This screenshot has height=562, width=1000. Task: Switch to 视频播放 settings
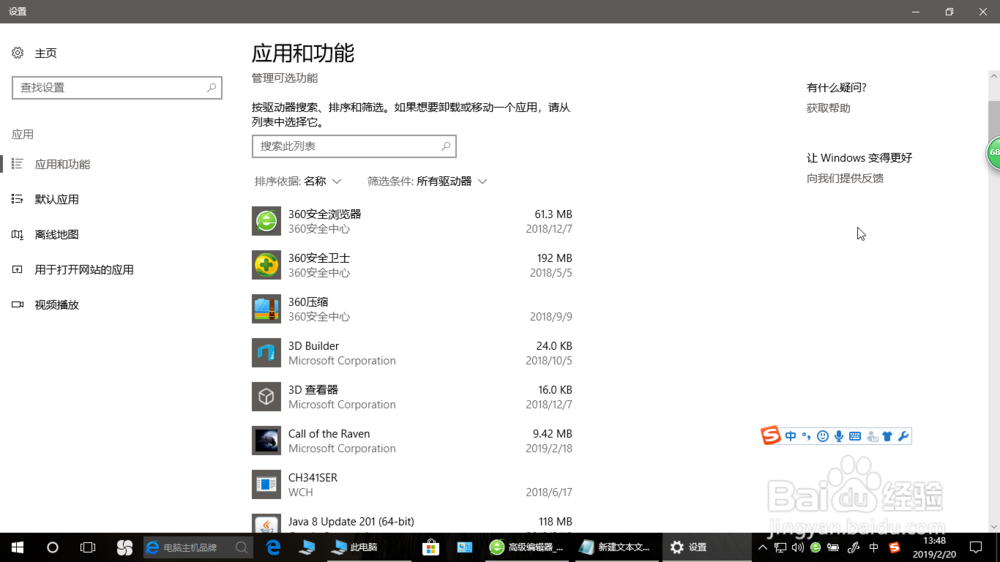pyautogui.click(x=56, y=305)
